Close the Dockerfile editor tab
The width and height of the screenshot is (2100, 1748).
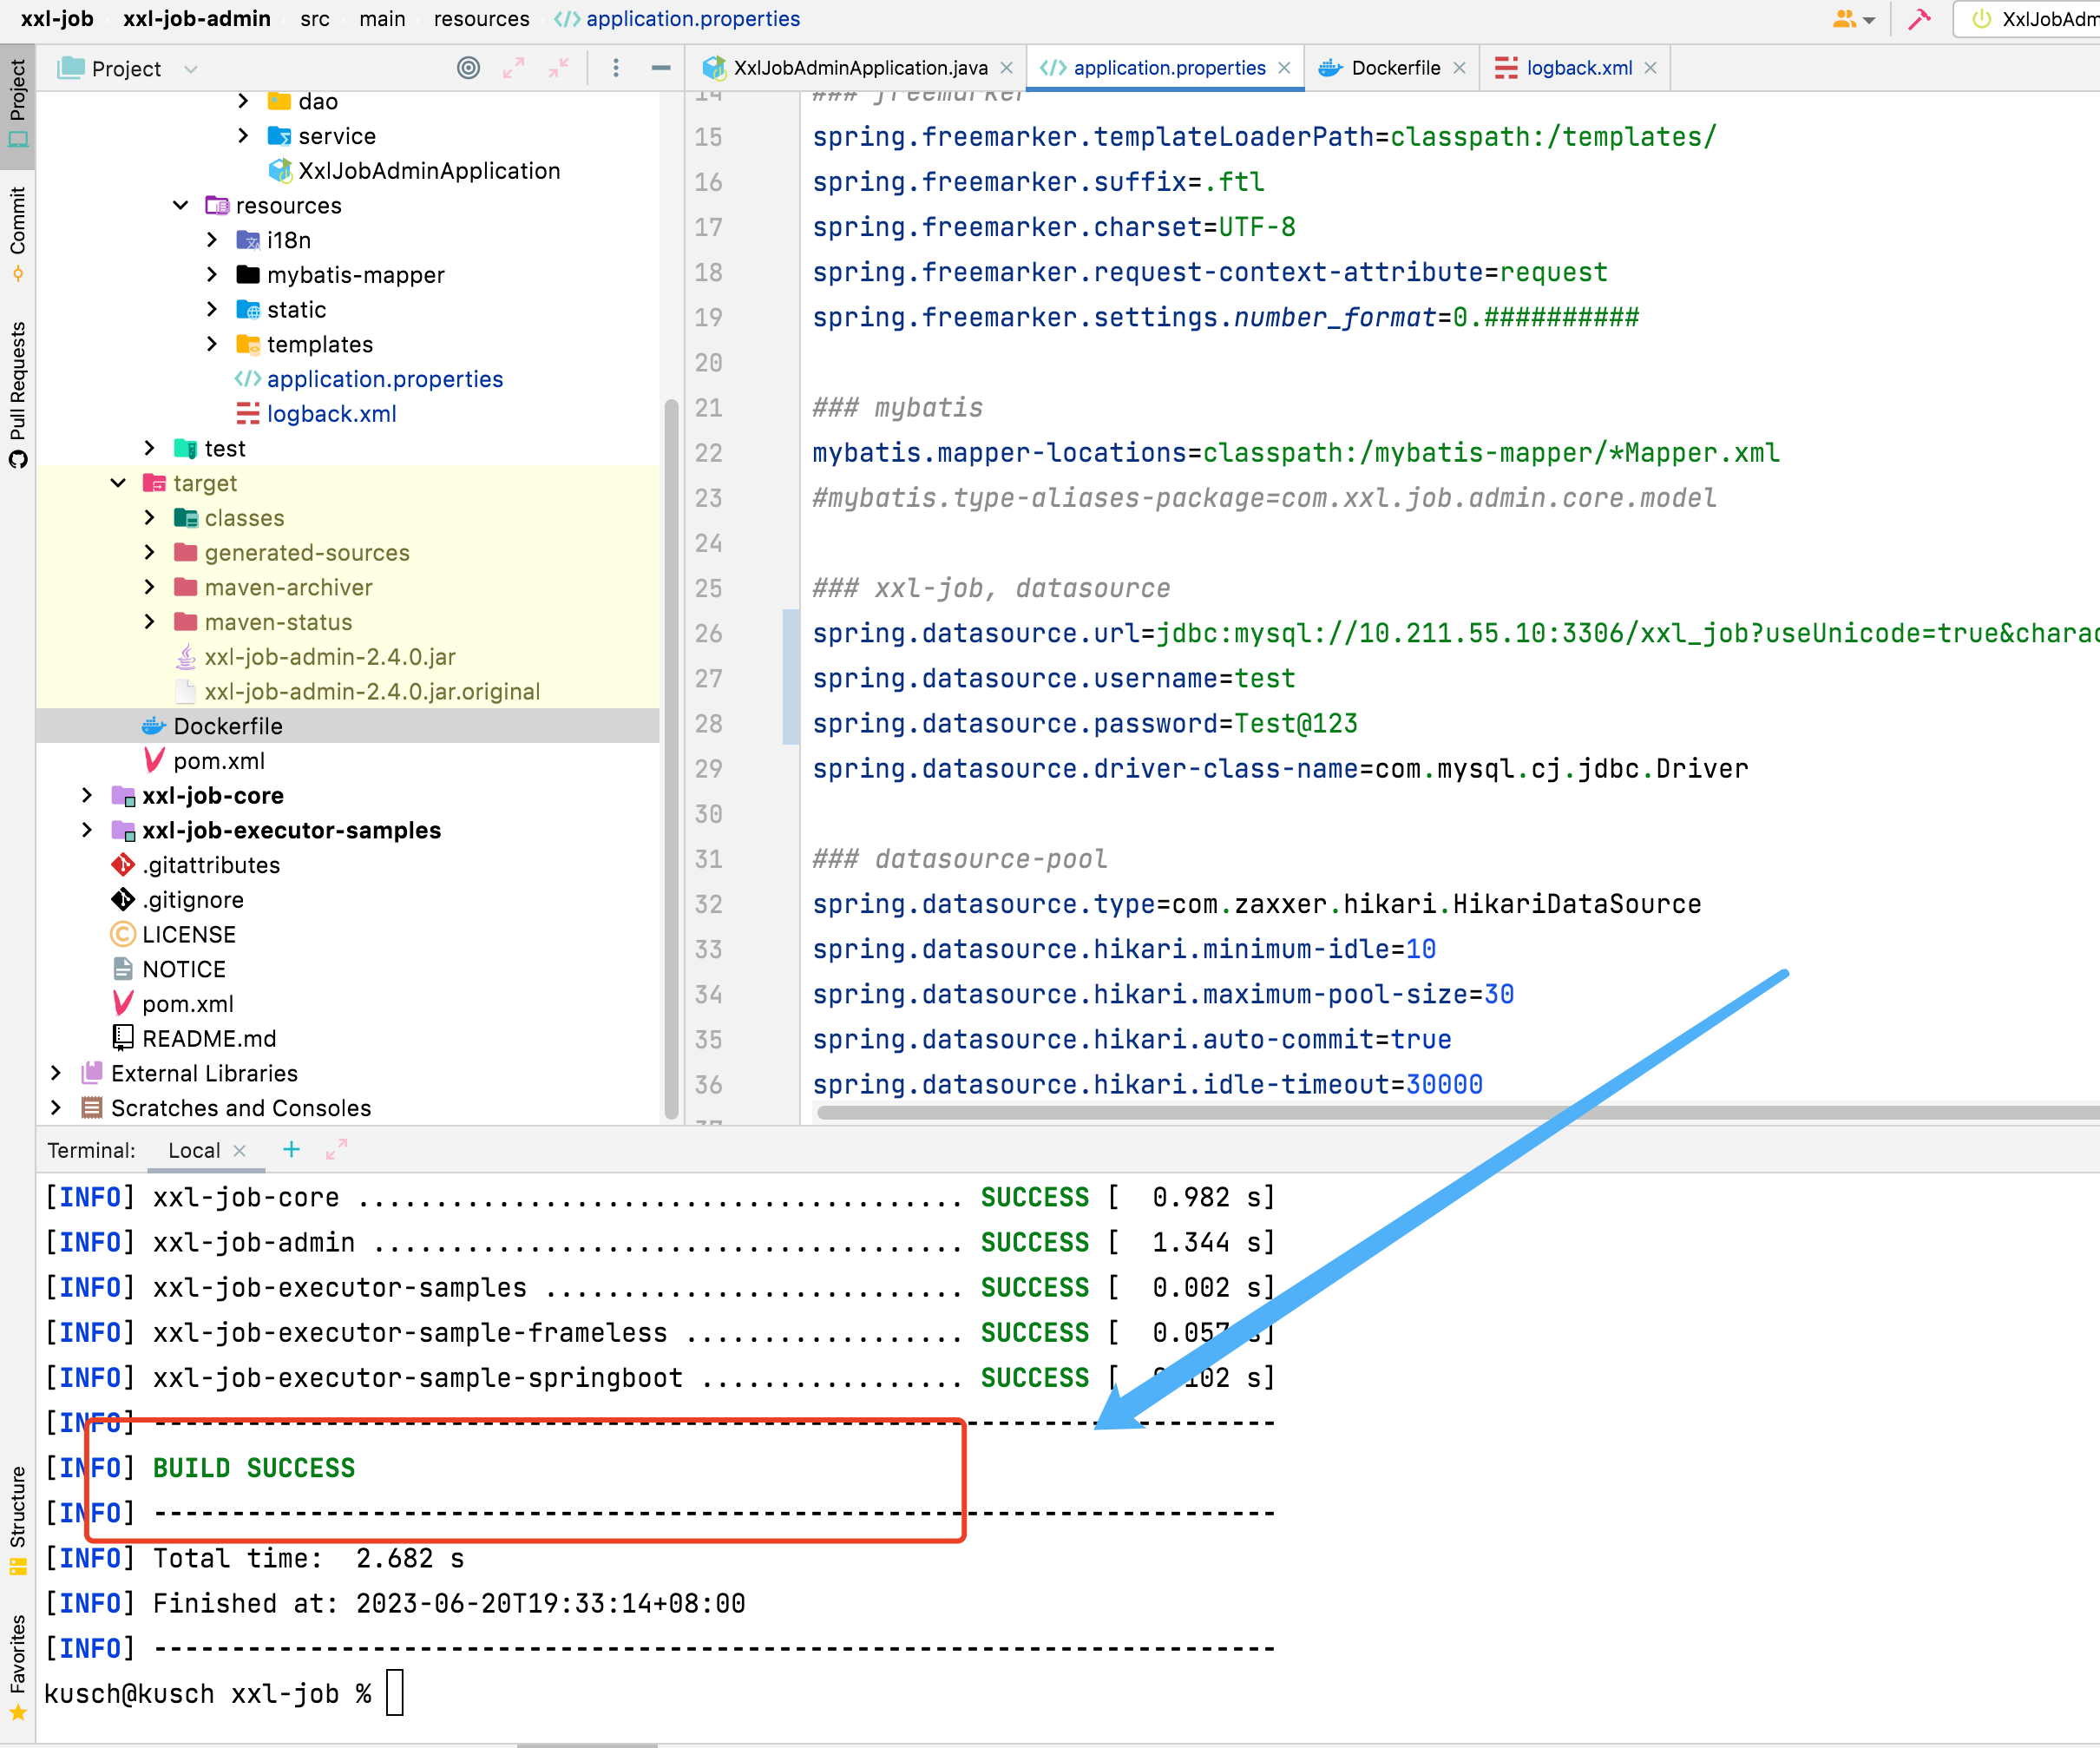point(1459,68)
